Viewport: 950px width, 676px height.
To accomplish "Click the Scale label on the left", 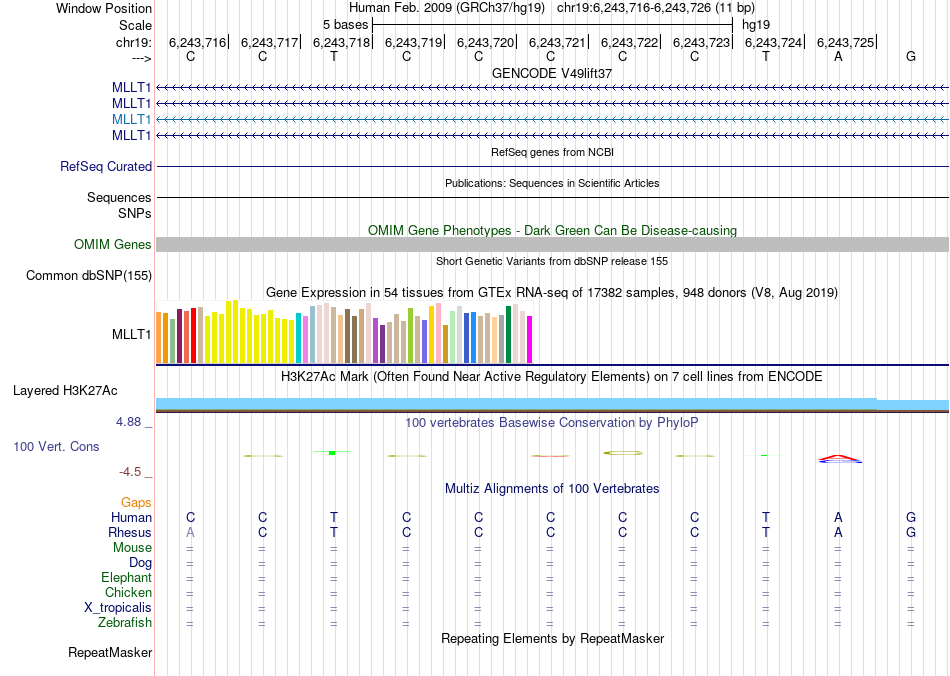I will (x=135, y=25).
